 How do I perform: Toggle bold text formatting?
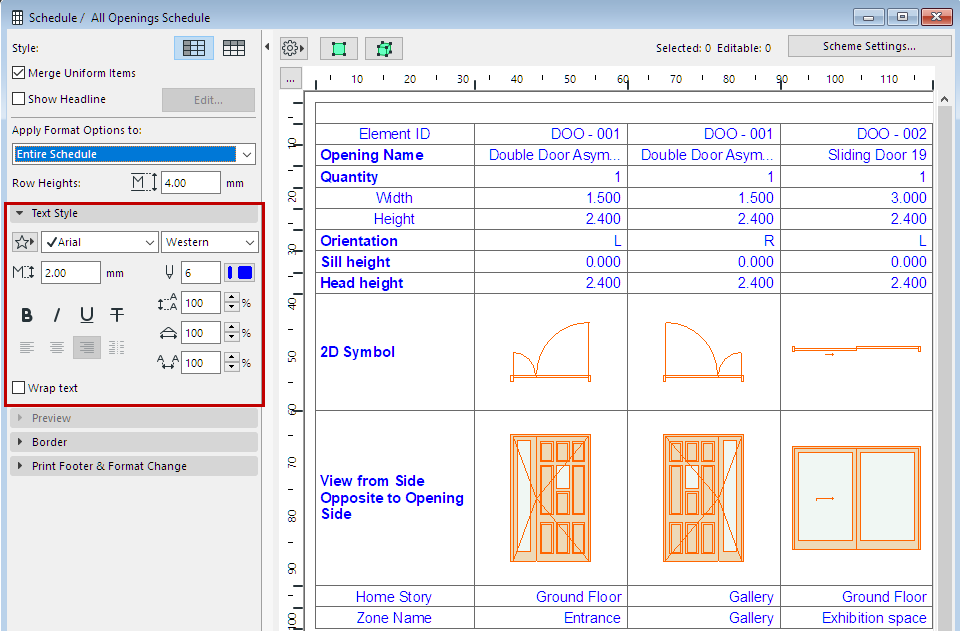pyautogui.click(x=27, y=315)
